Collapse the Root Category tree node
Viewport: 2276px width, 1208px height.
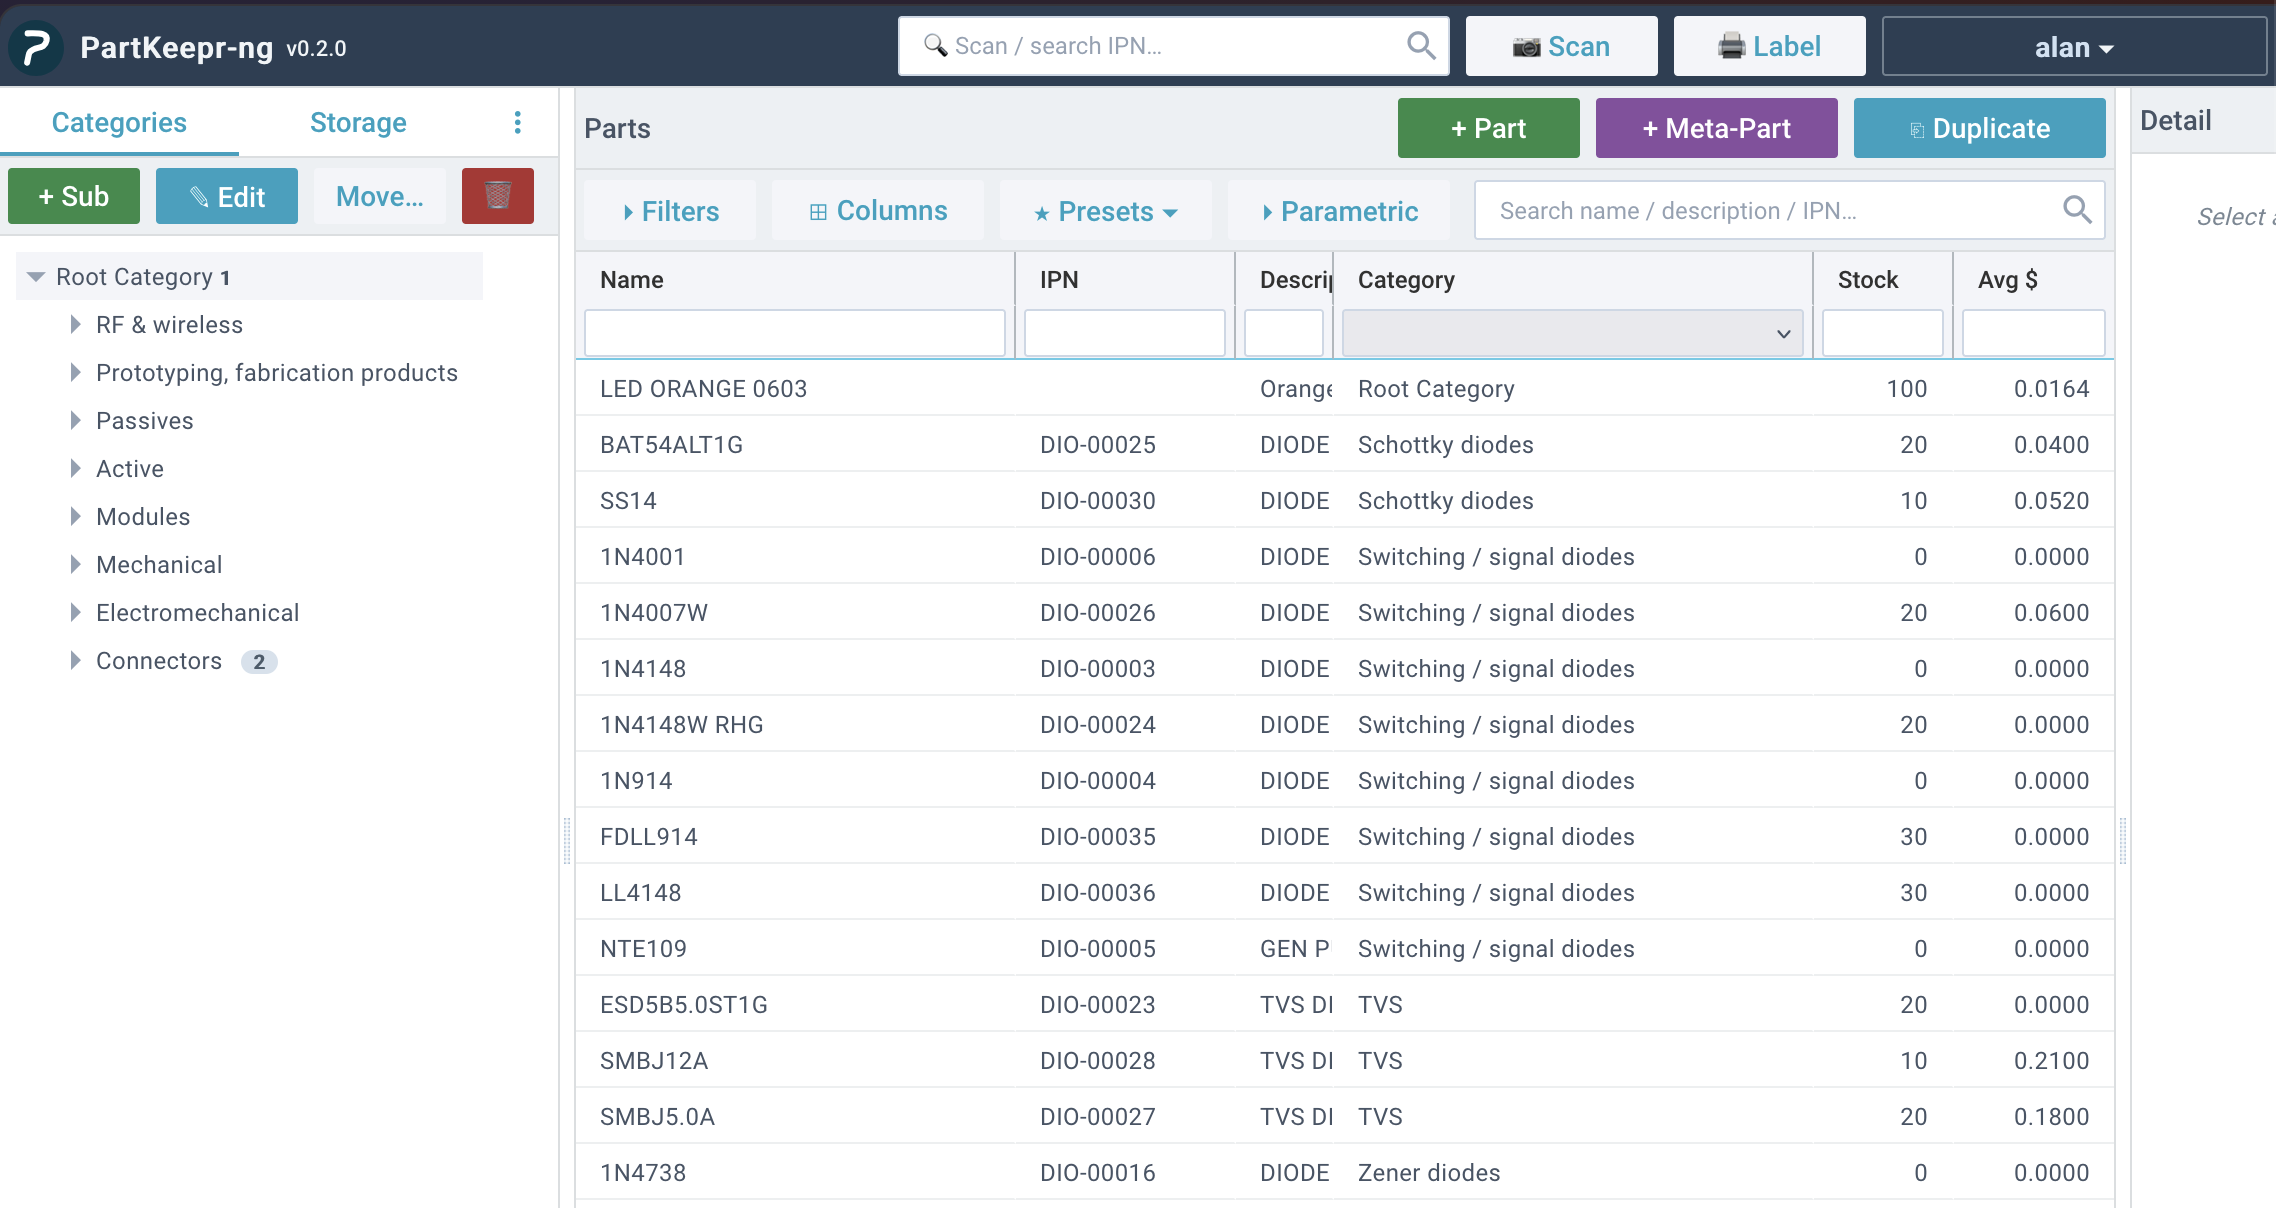[x=36, y=277]
